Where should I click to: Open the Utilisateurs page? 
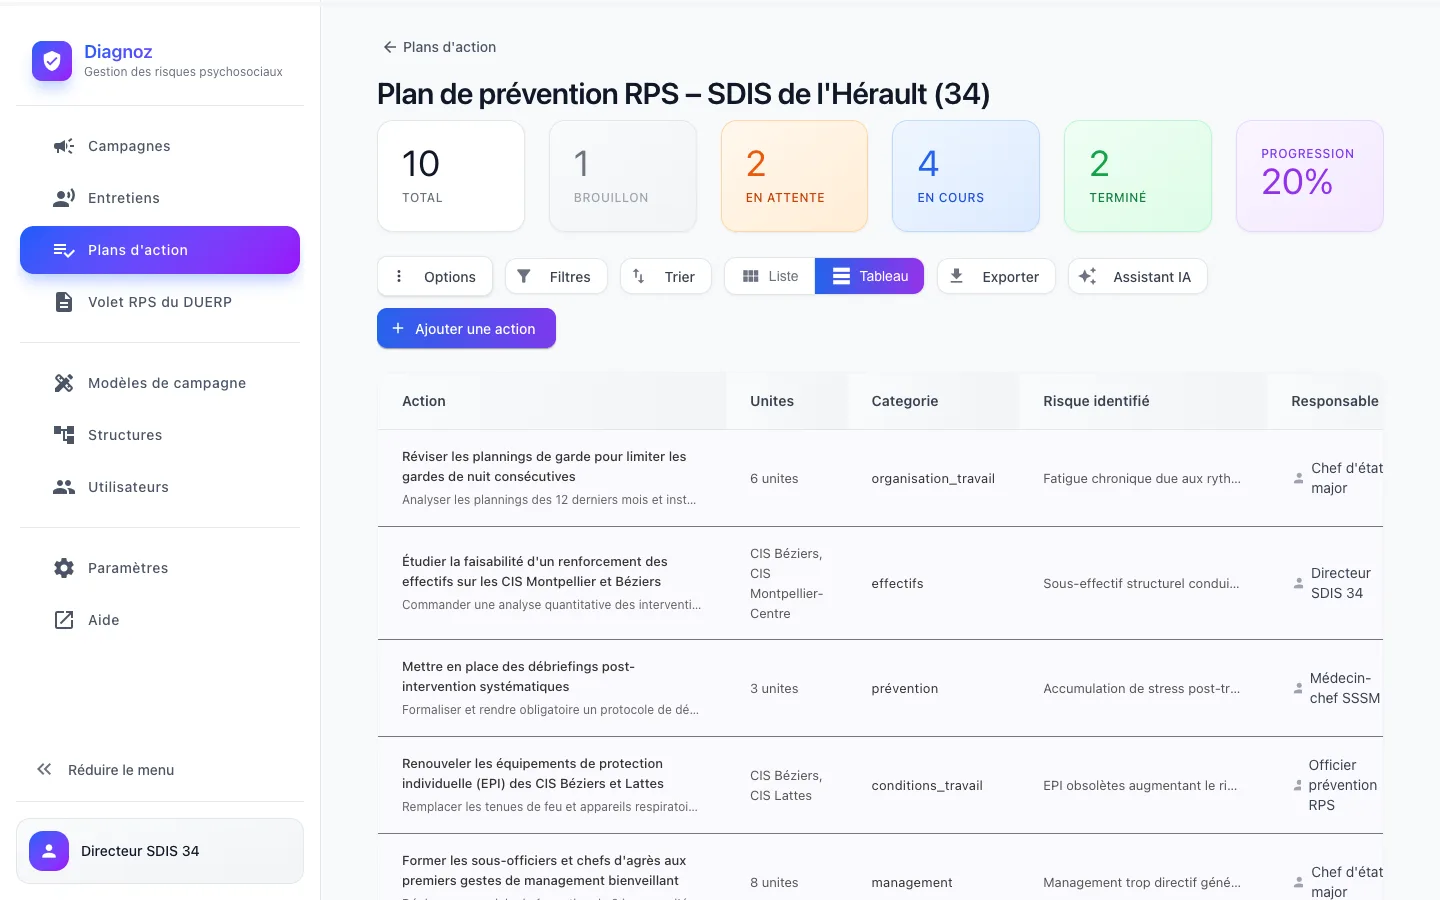[x=160, y=487]
